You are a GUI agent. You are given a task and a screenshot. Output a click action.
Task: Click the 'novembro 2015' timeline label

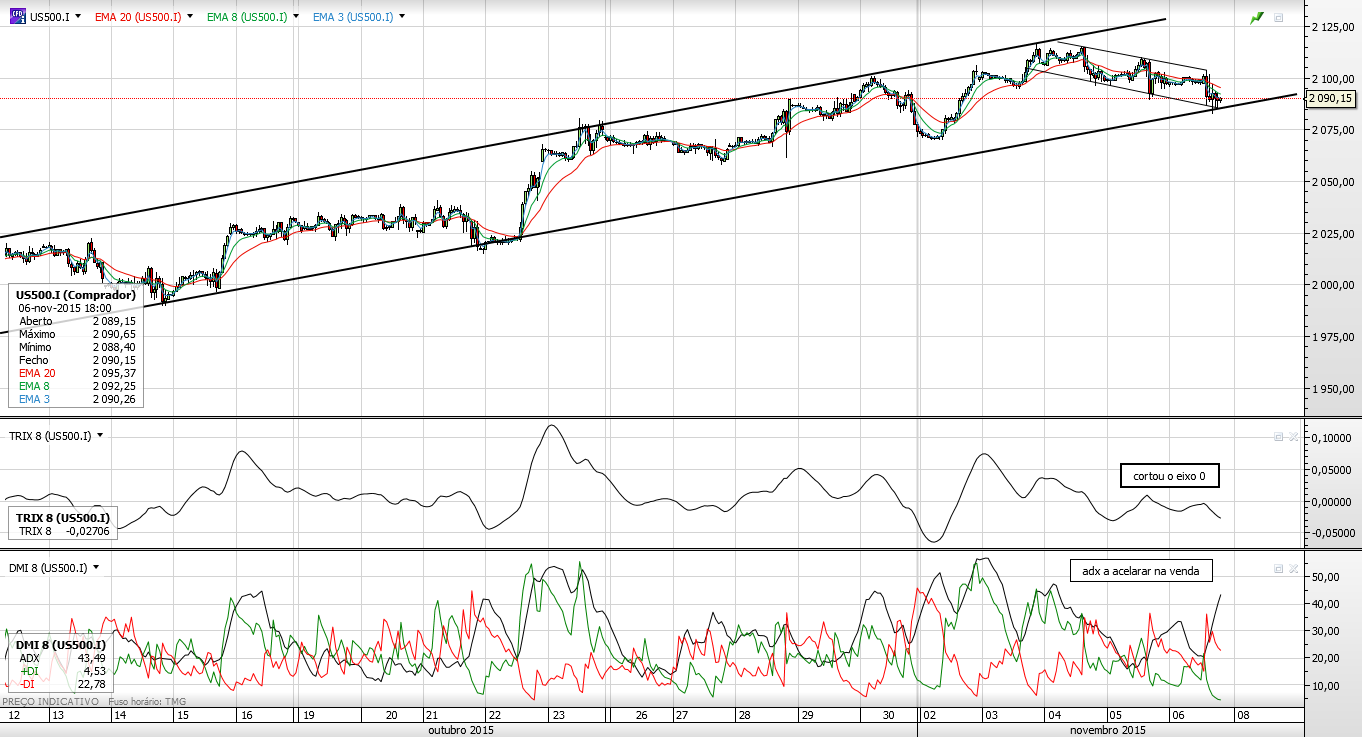pos(1107,730)
